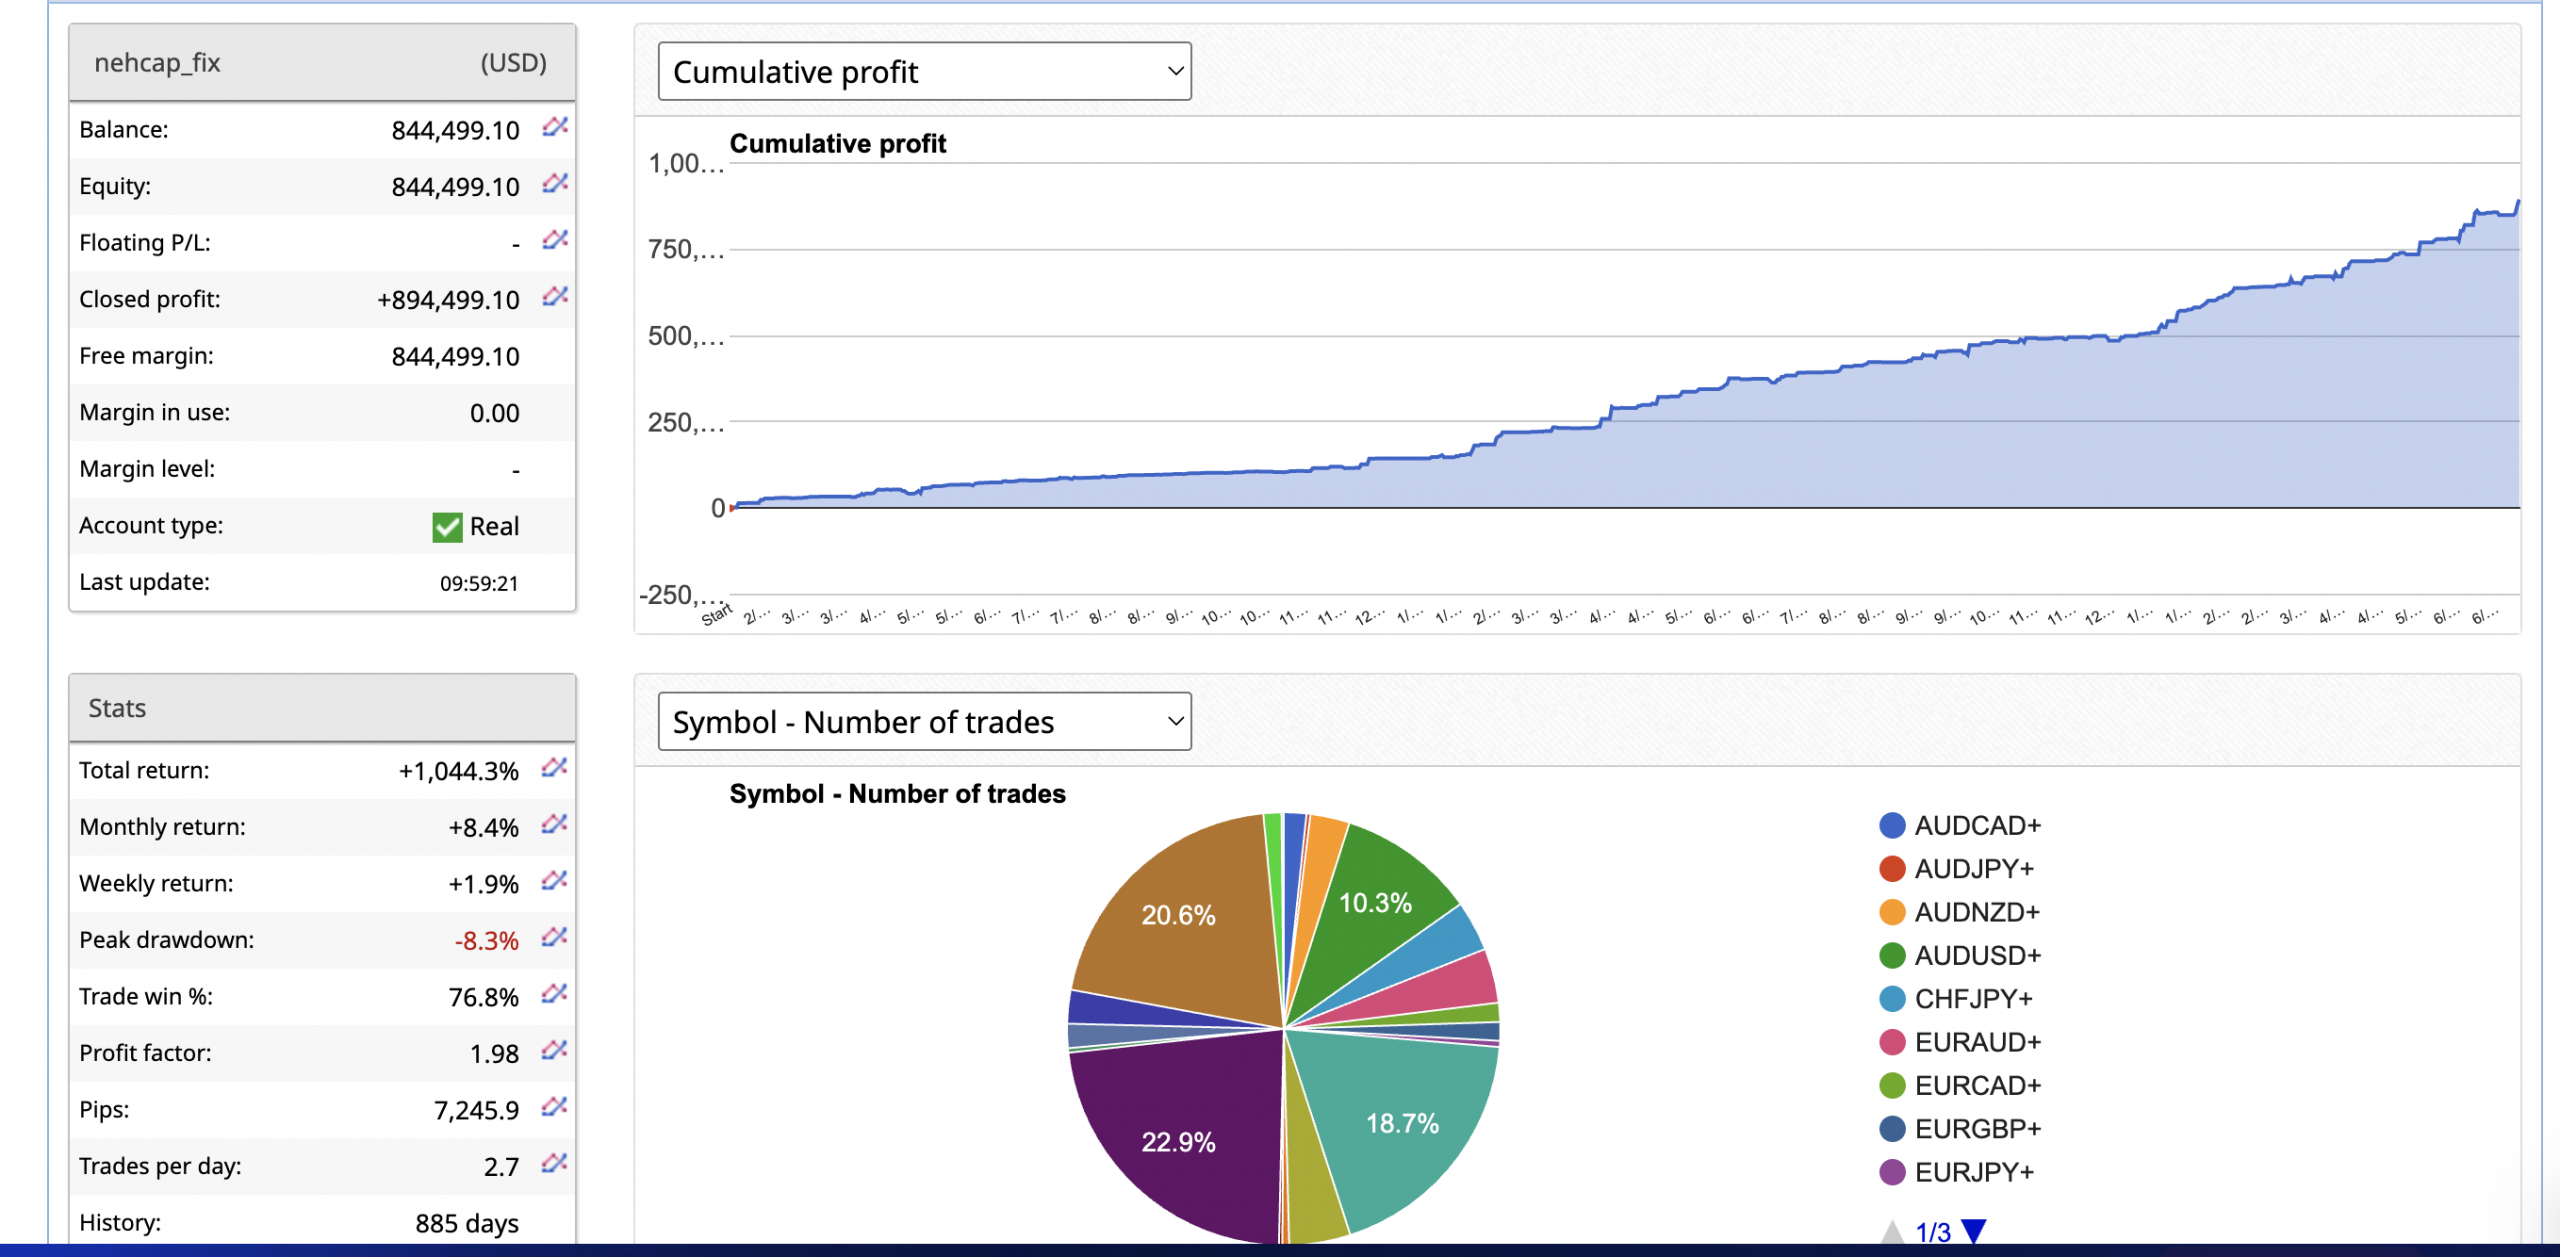Screen dimensions: 2560x1257
Task: Click the 22.9% purple pie slice
Action: pyautogui.click(x=1178, y=1140)
